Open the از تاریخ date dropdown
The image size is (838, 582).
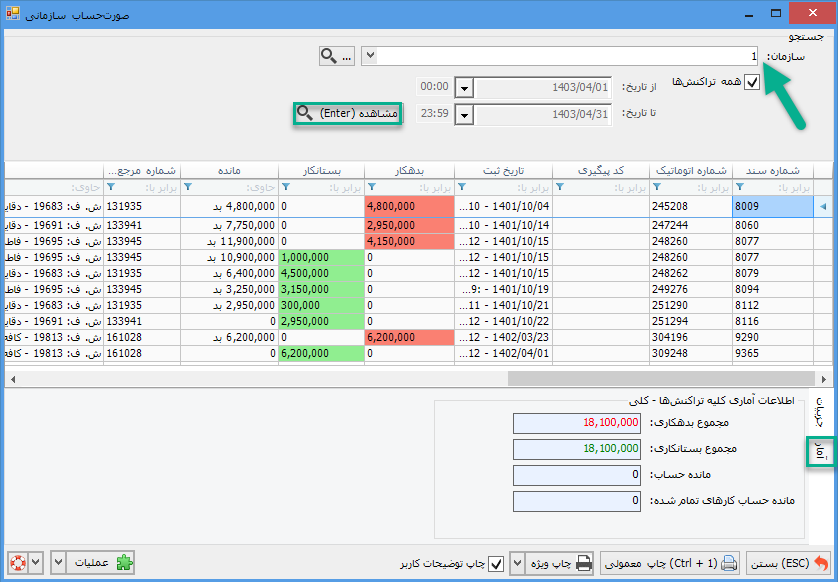(464, 88)
